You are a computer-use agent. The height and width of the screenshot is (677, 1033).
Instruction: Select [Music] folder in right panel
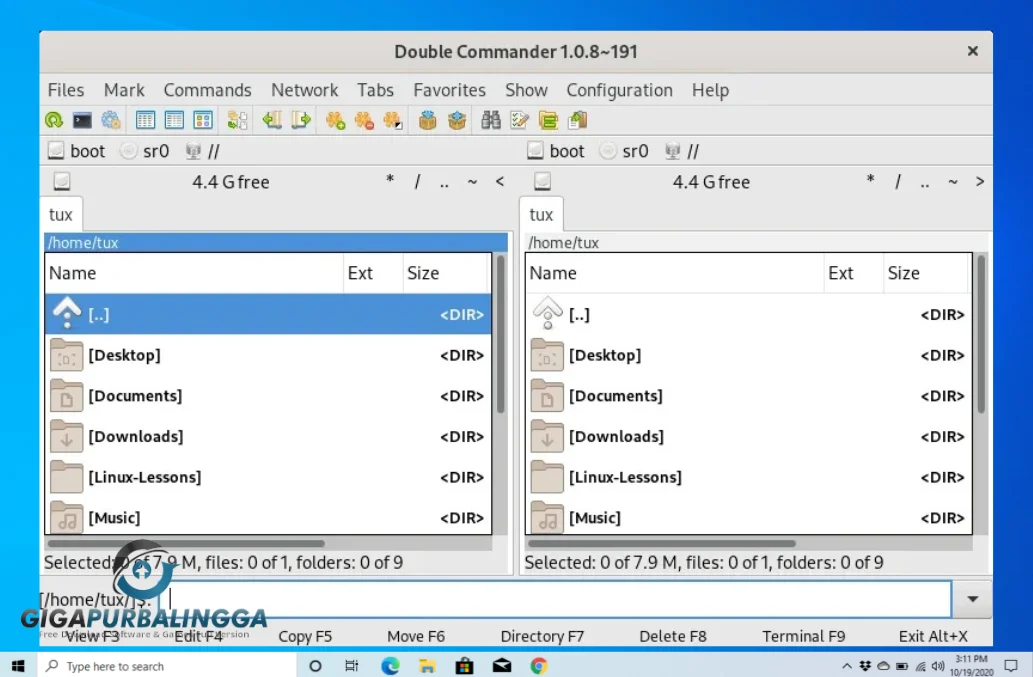click(748, 517)
